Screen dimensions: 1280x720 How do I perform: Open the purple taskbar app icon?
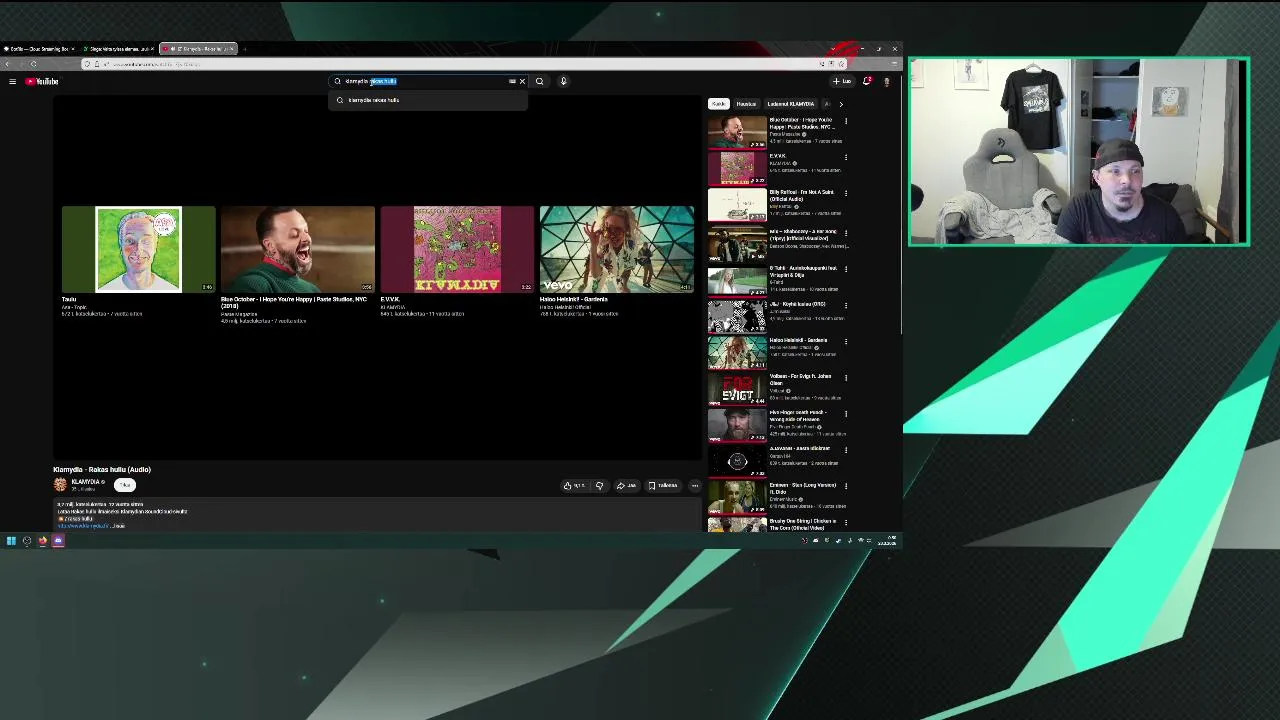tap(58, 541)
